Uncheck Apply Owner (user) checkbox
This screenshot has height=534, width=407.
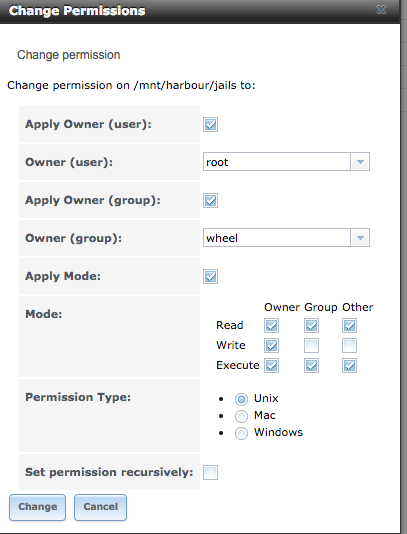(210, 125)
